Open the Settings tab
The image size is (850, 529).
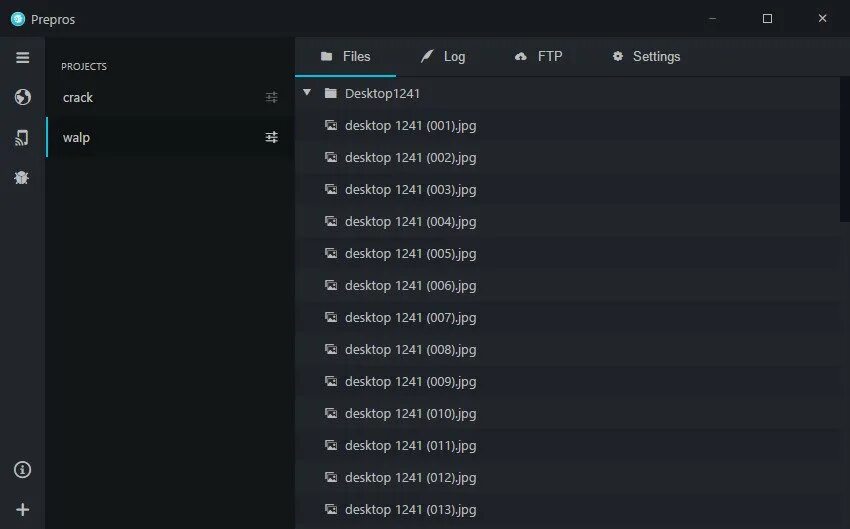tap(646, 56)
